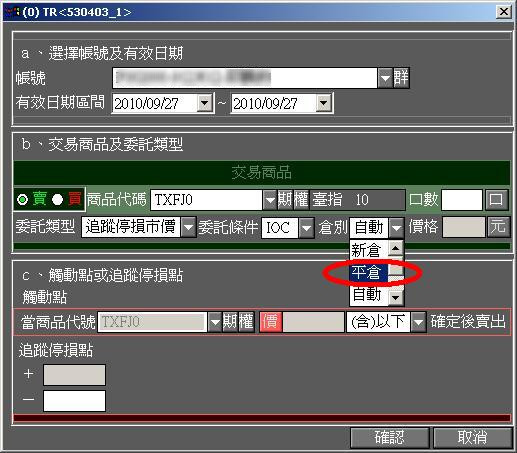Click the 權 options button in trading product row
The height and width of the screenshot is (453, 517).
301,200
